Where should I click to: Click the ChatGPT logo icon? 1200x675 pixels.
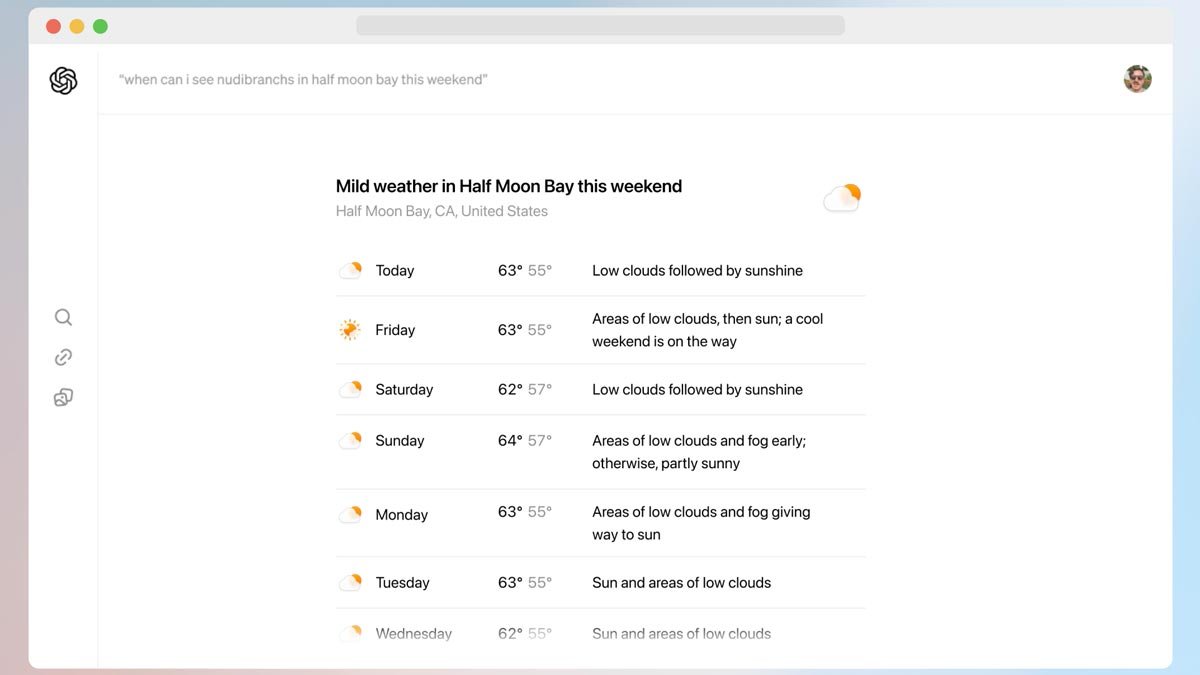click(x=63, y=81)
